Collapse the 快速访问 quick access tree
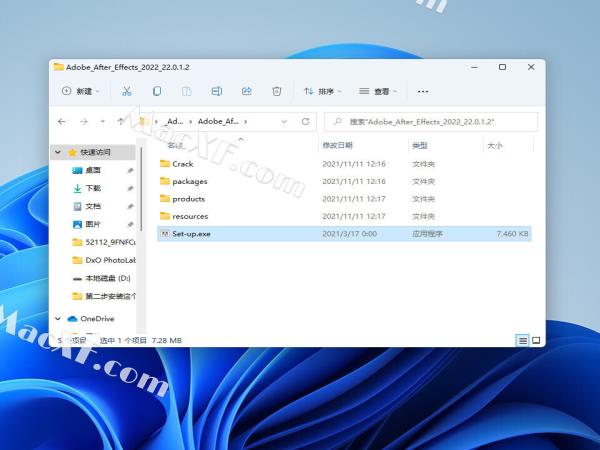Image resolution: width=600 pixels, height=450 pixels. tap(59, 152)
